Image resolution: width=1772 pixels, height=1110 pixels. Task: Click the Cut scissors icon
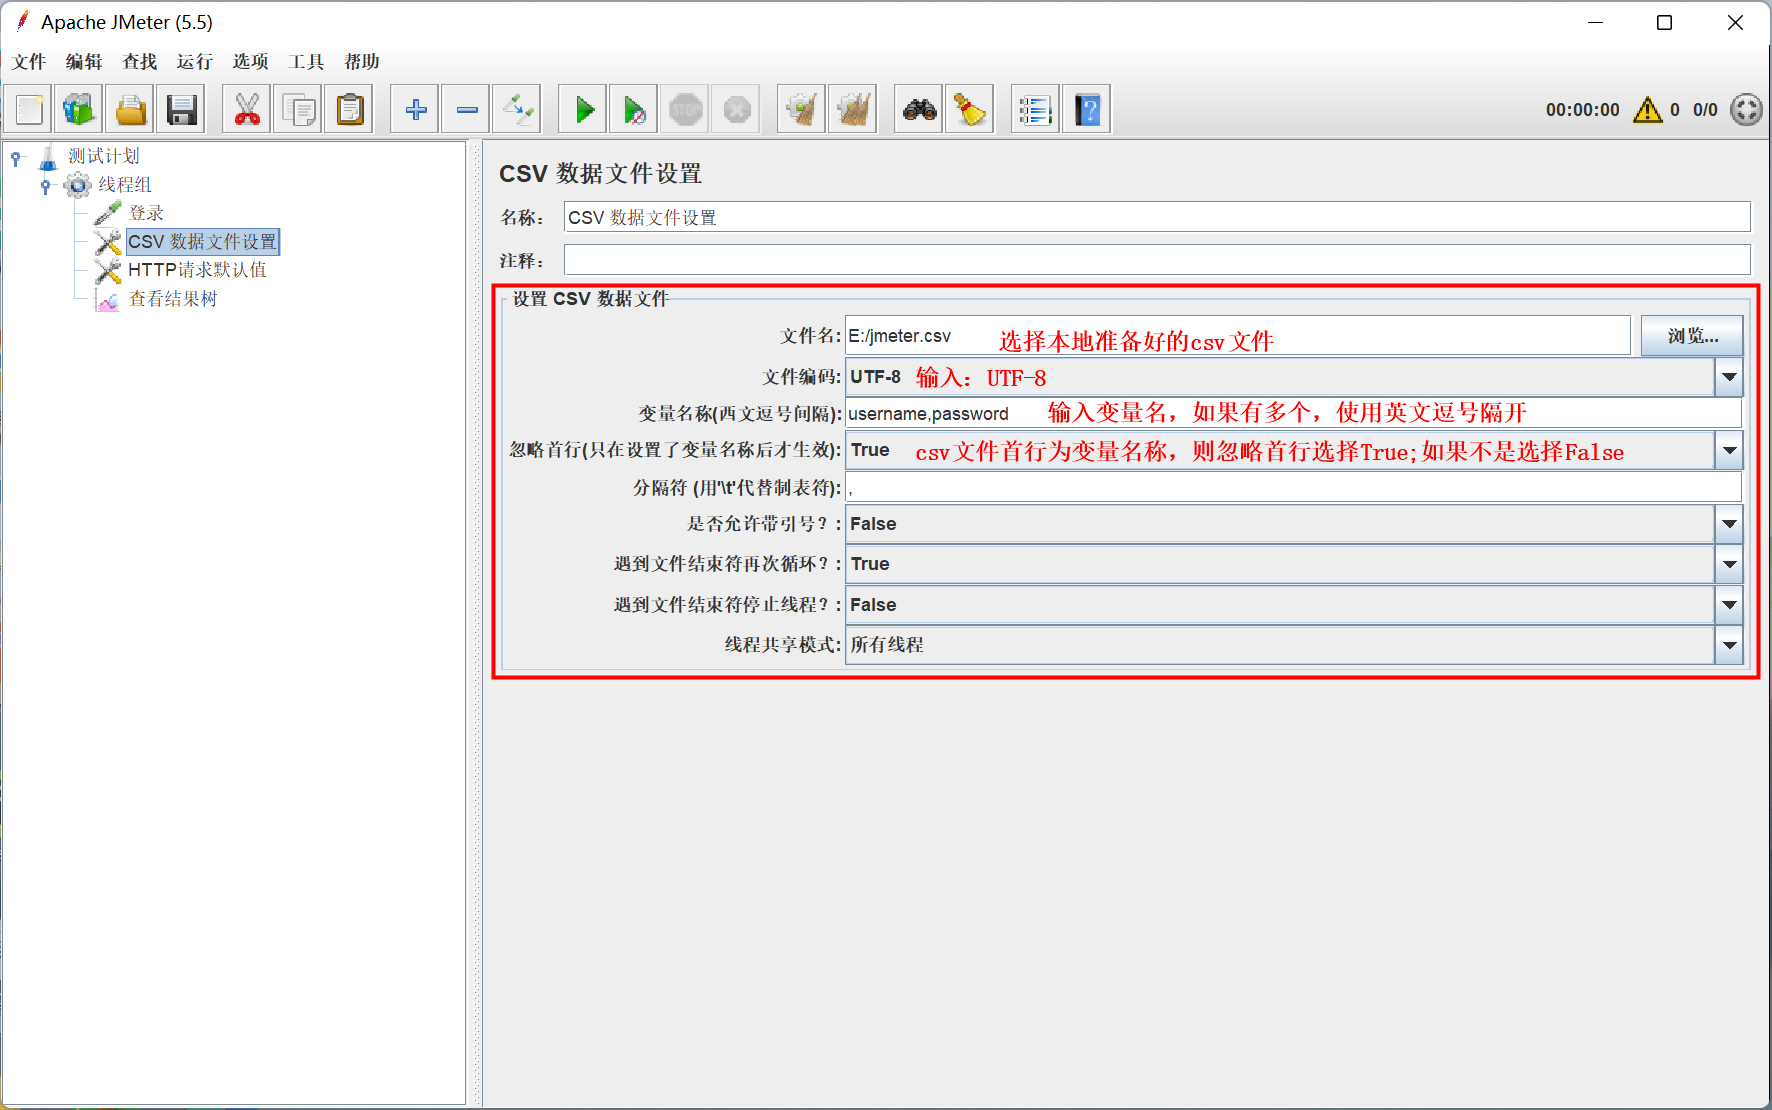pyautogui.click(x=247, y=109)
